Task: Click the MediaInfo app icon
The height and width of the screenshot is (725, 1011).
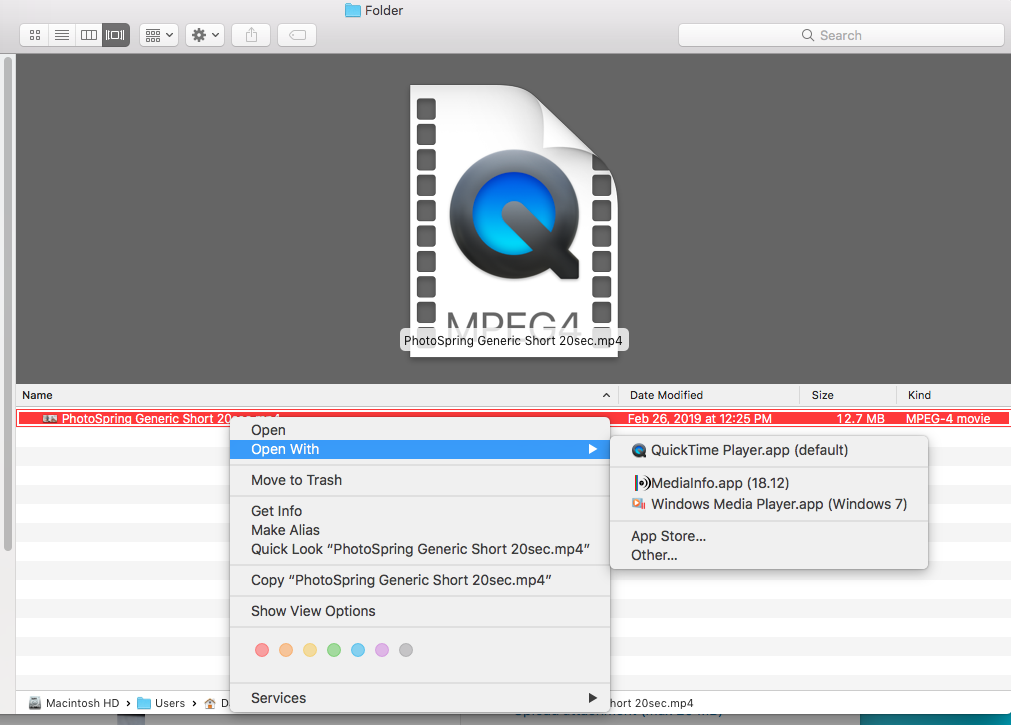Action: (642, 483)
